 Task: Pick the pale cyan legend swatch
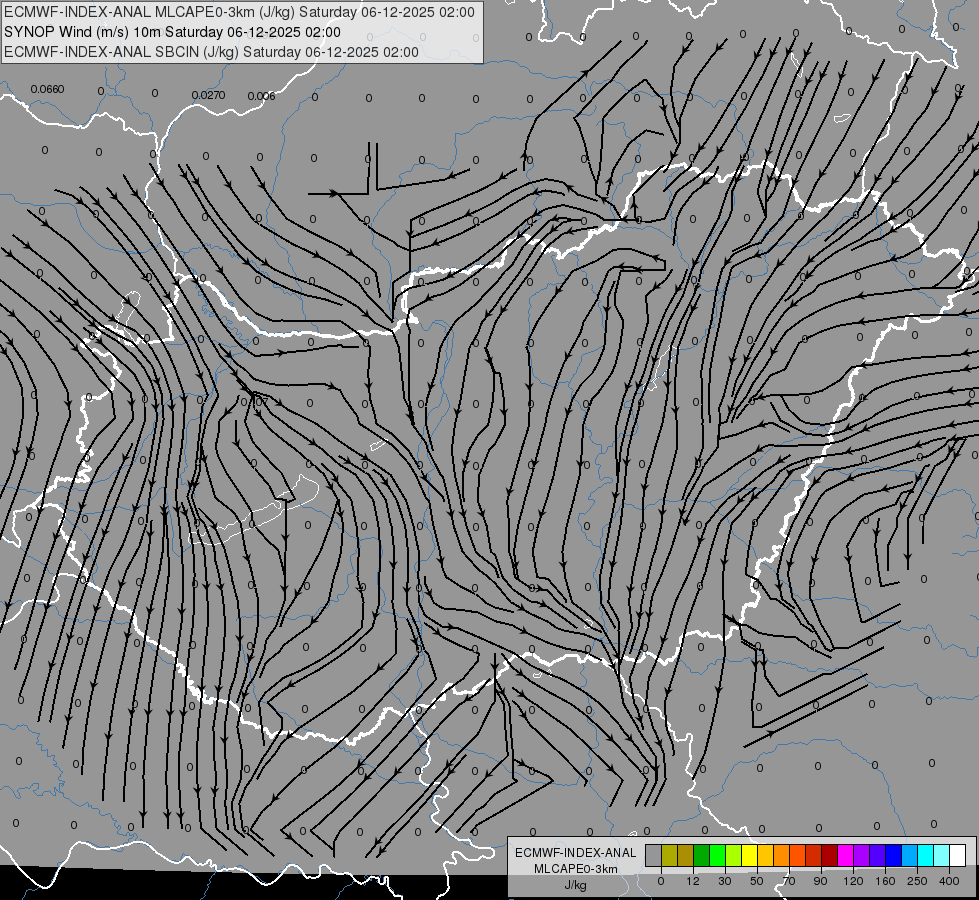tap(942, 855)
